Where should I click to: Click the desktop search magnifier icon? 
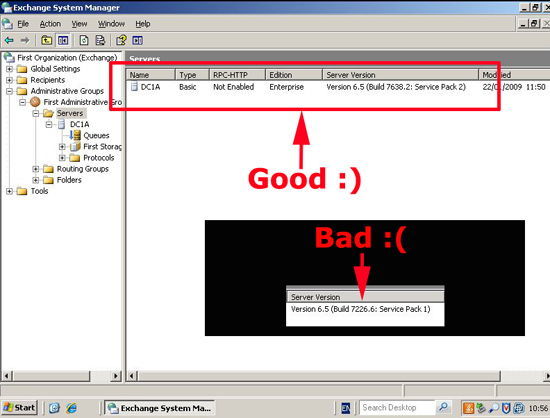click(443, 407)
